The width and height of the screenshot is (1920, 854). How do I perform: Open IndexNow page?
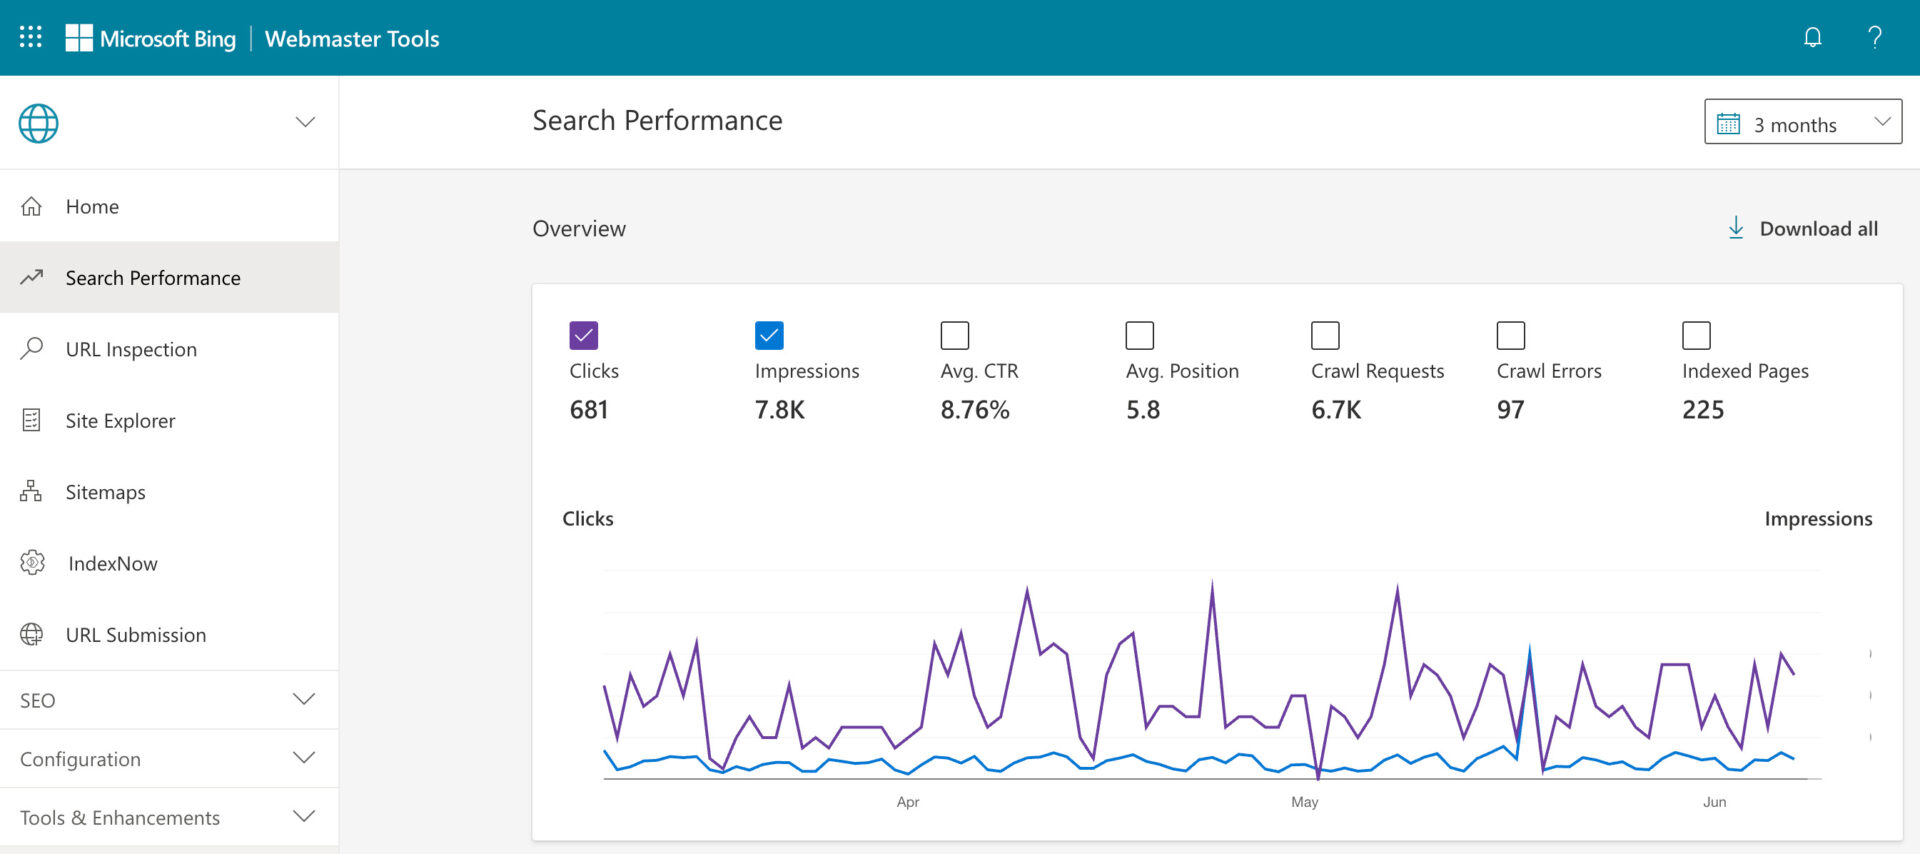coord(169,563)
